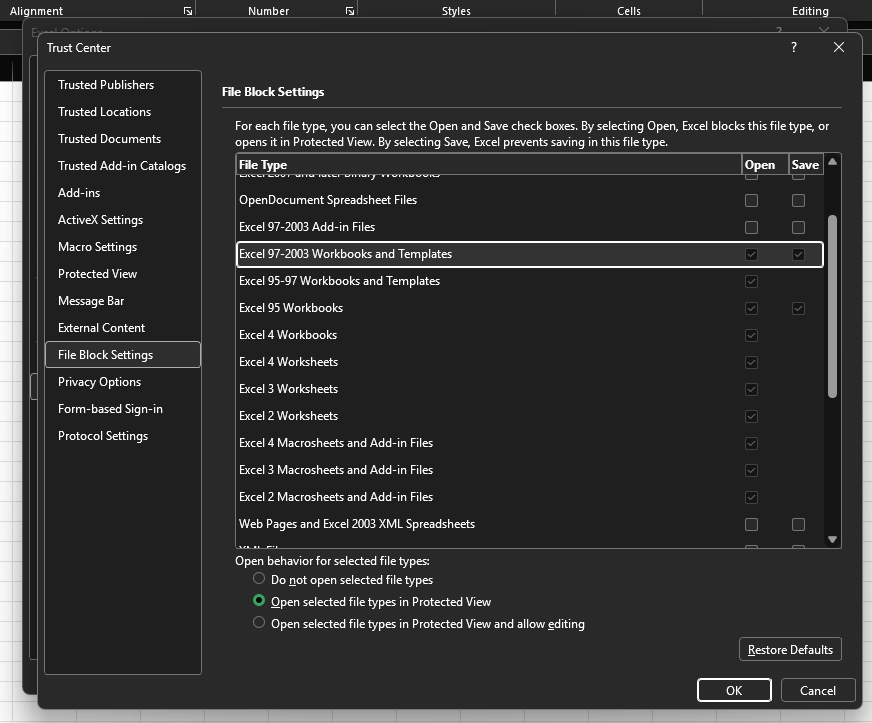The height and width of the screenshot is (723, 872).
Task: Confirm with the OK button
Action: [734, 690]
